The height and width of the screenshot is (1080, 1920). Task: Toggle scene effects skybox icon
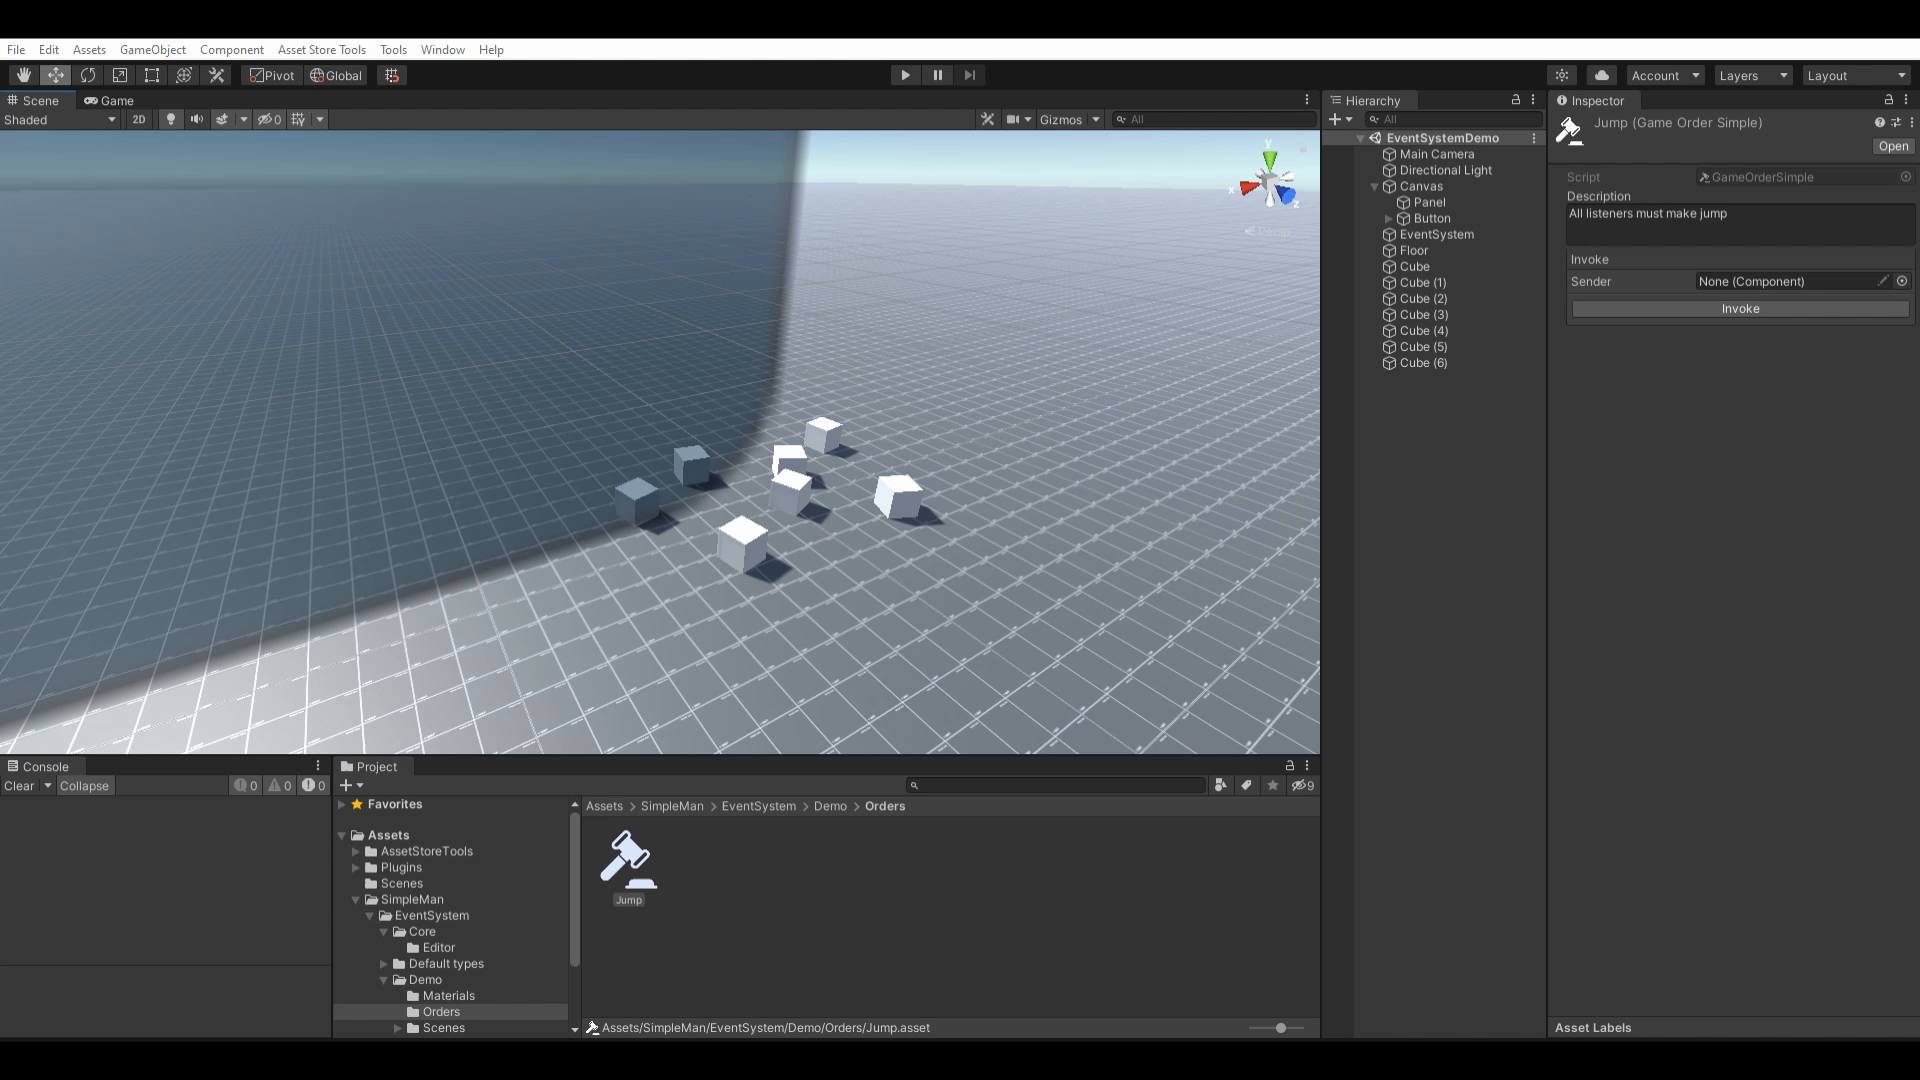222,119
